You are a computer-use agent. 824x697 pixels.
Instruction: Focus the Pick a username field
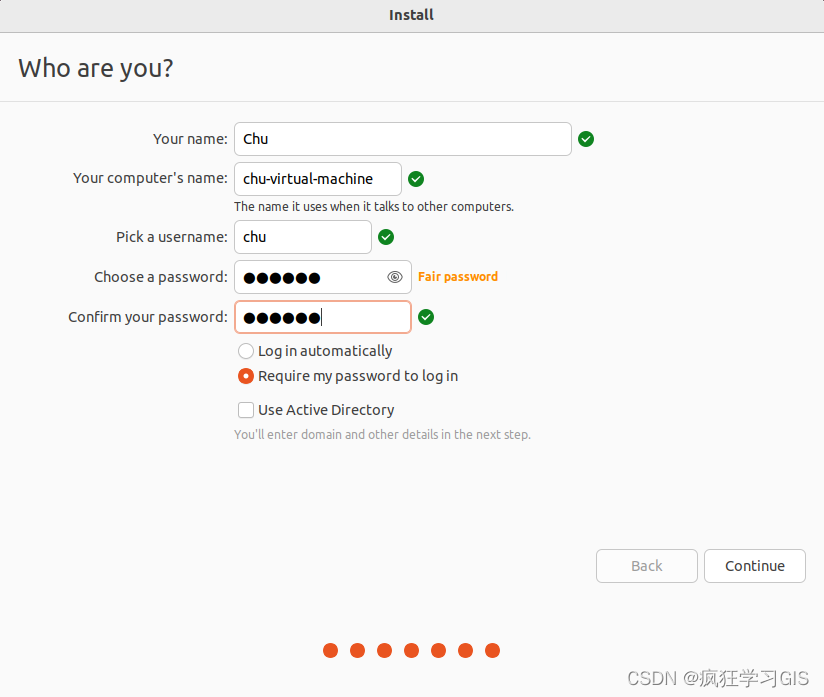pyautogui.click(x=303, y=237)
